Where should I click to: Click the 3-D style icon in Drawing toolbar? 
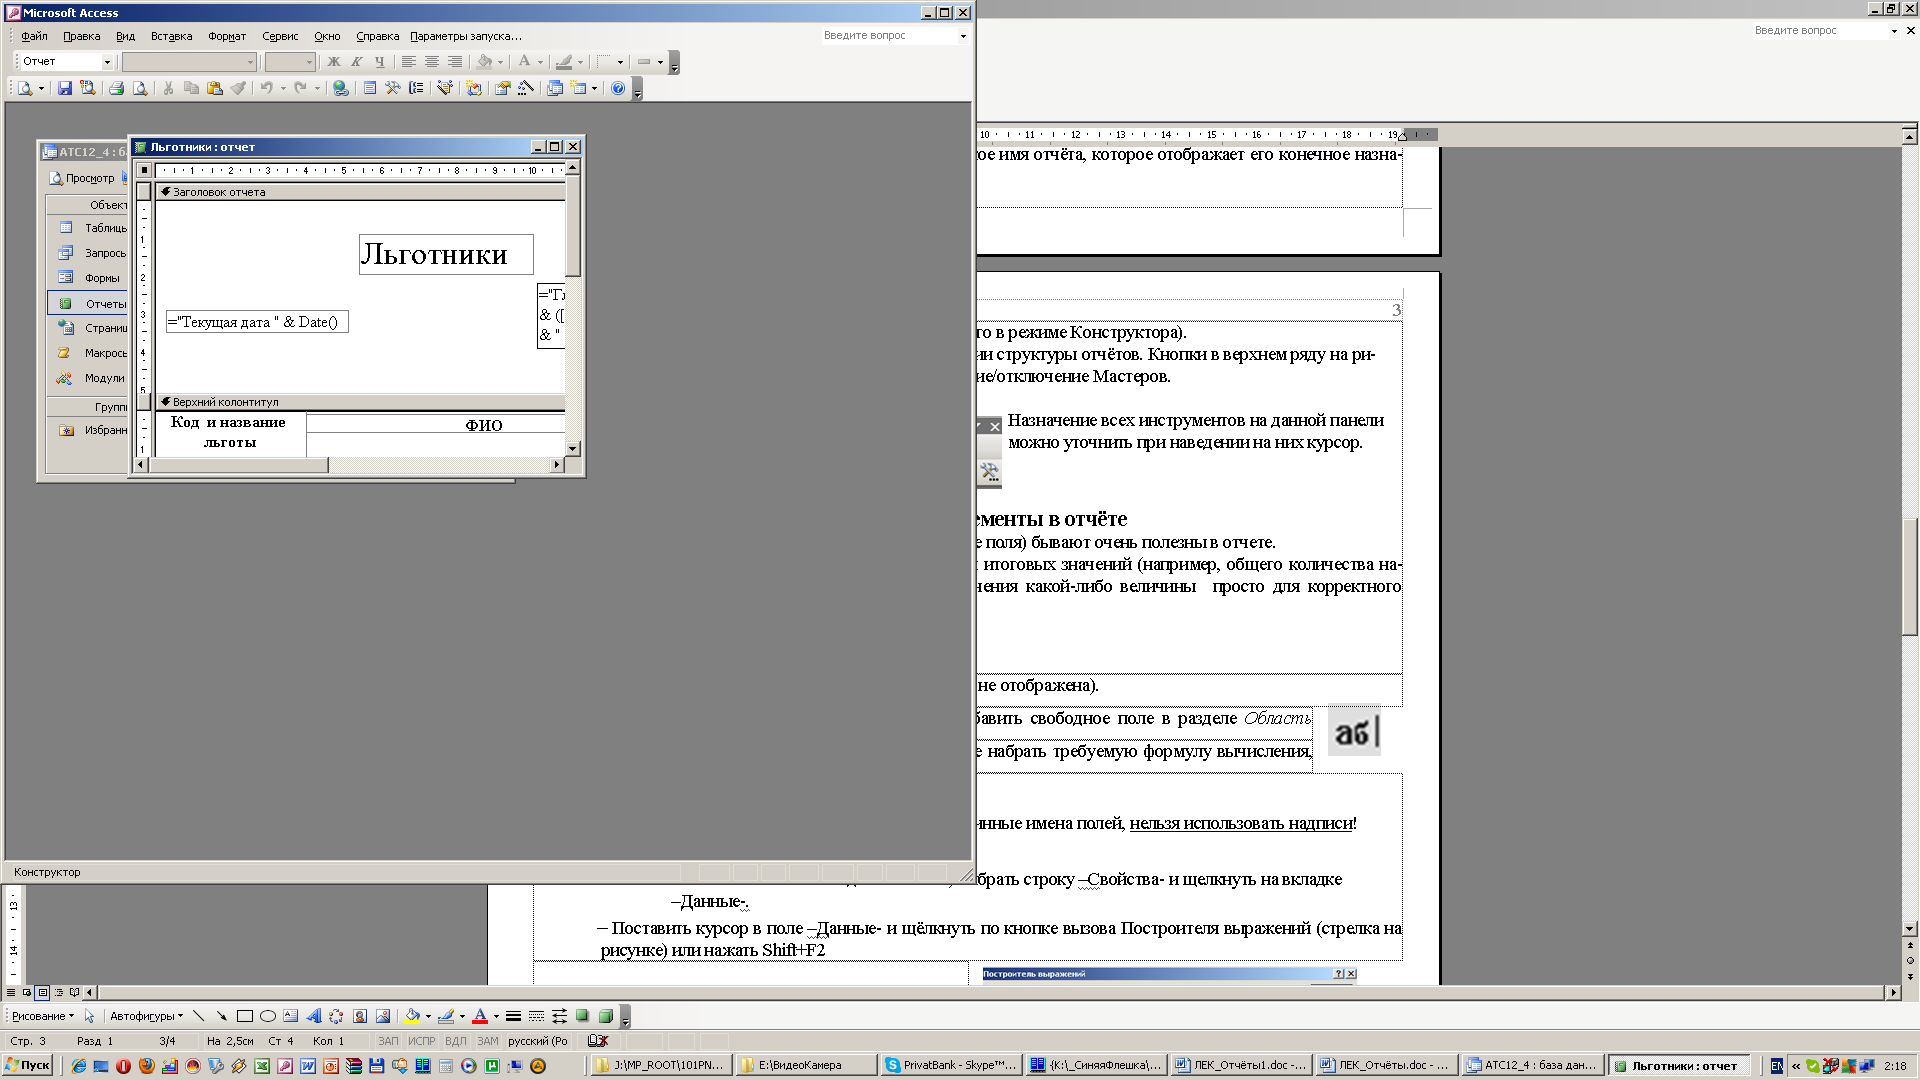[605, 1016]
